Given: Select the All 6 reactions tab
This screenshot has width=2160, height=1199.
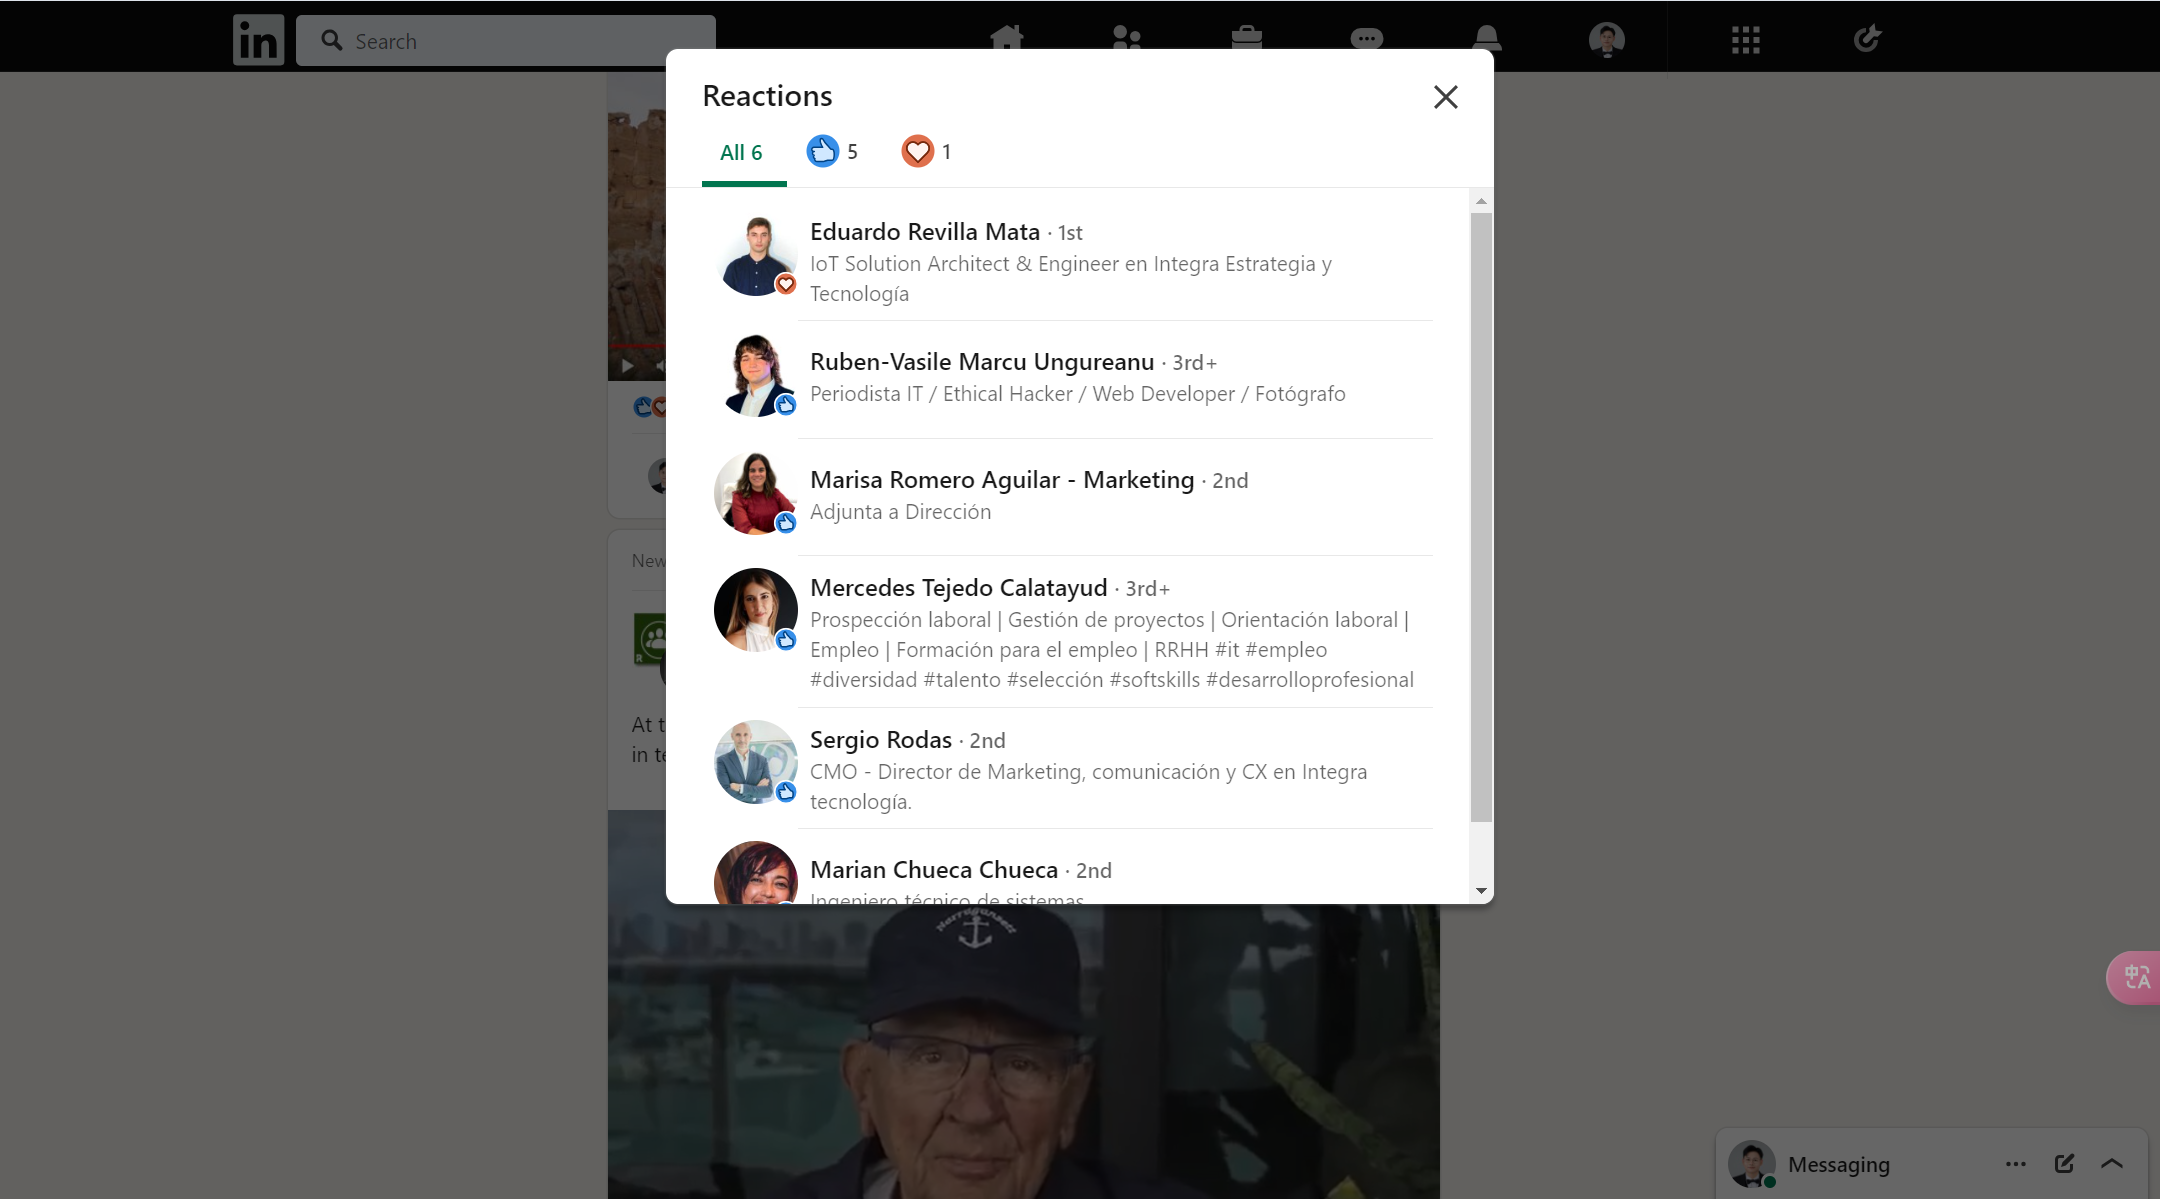Looking at the screenshot, I should (x=741, y=152).
